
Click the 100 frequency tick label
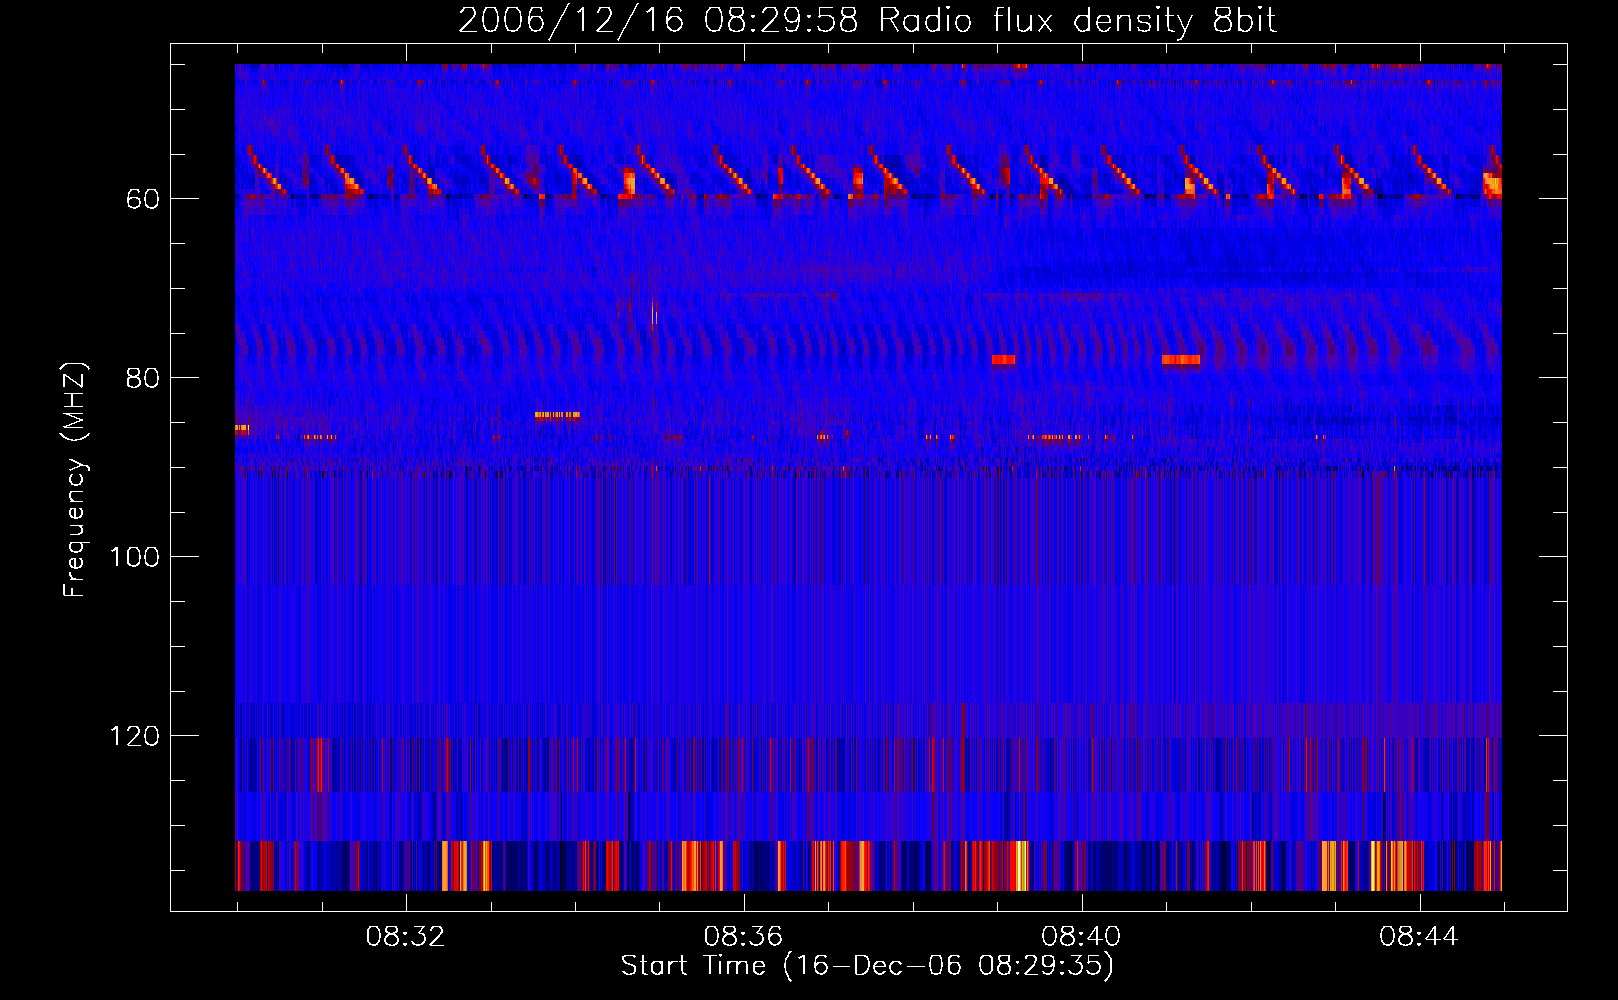(135, 558)
